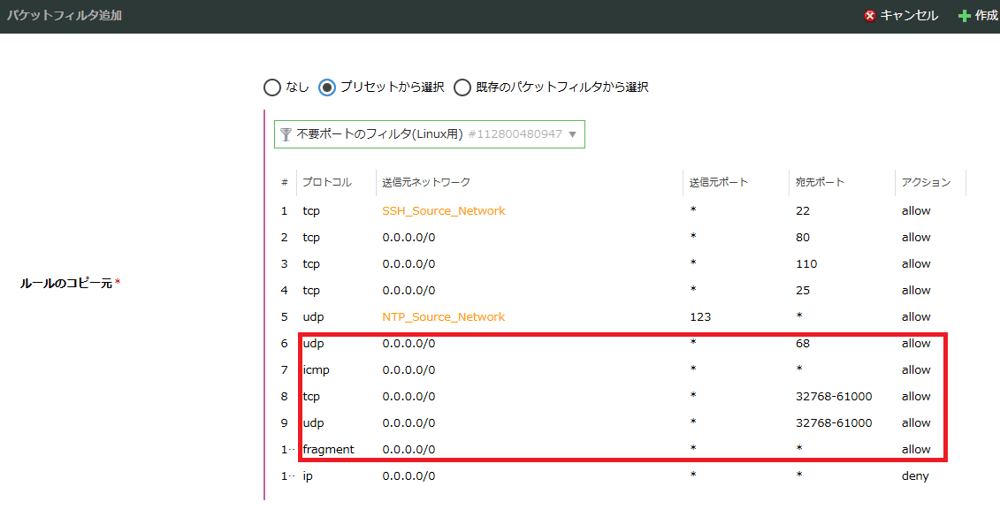Select the なし radio button

[272, 87]
